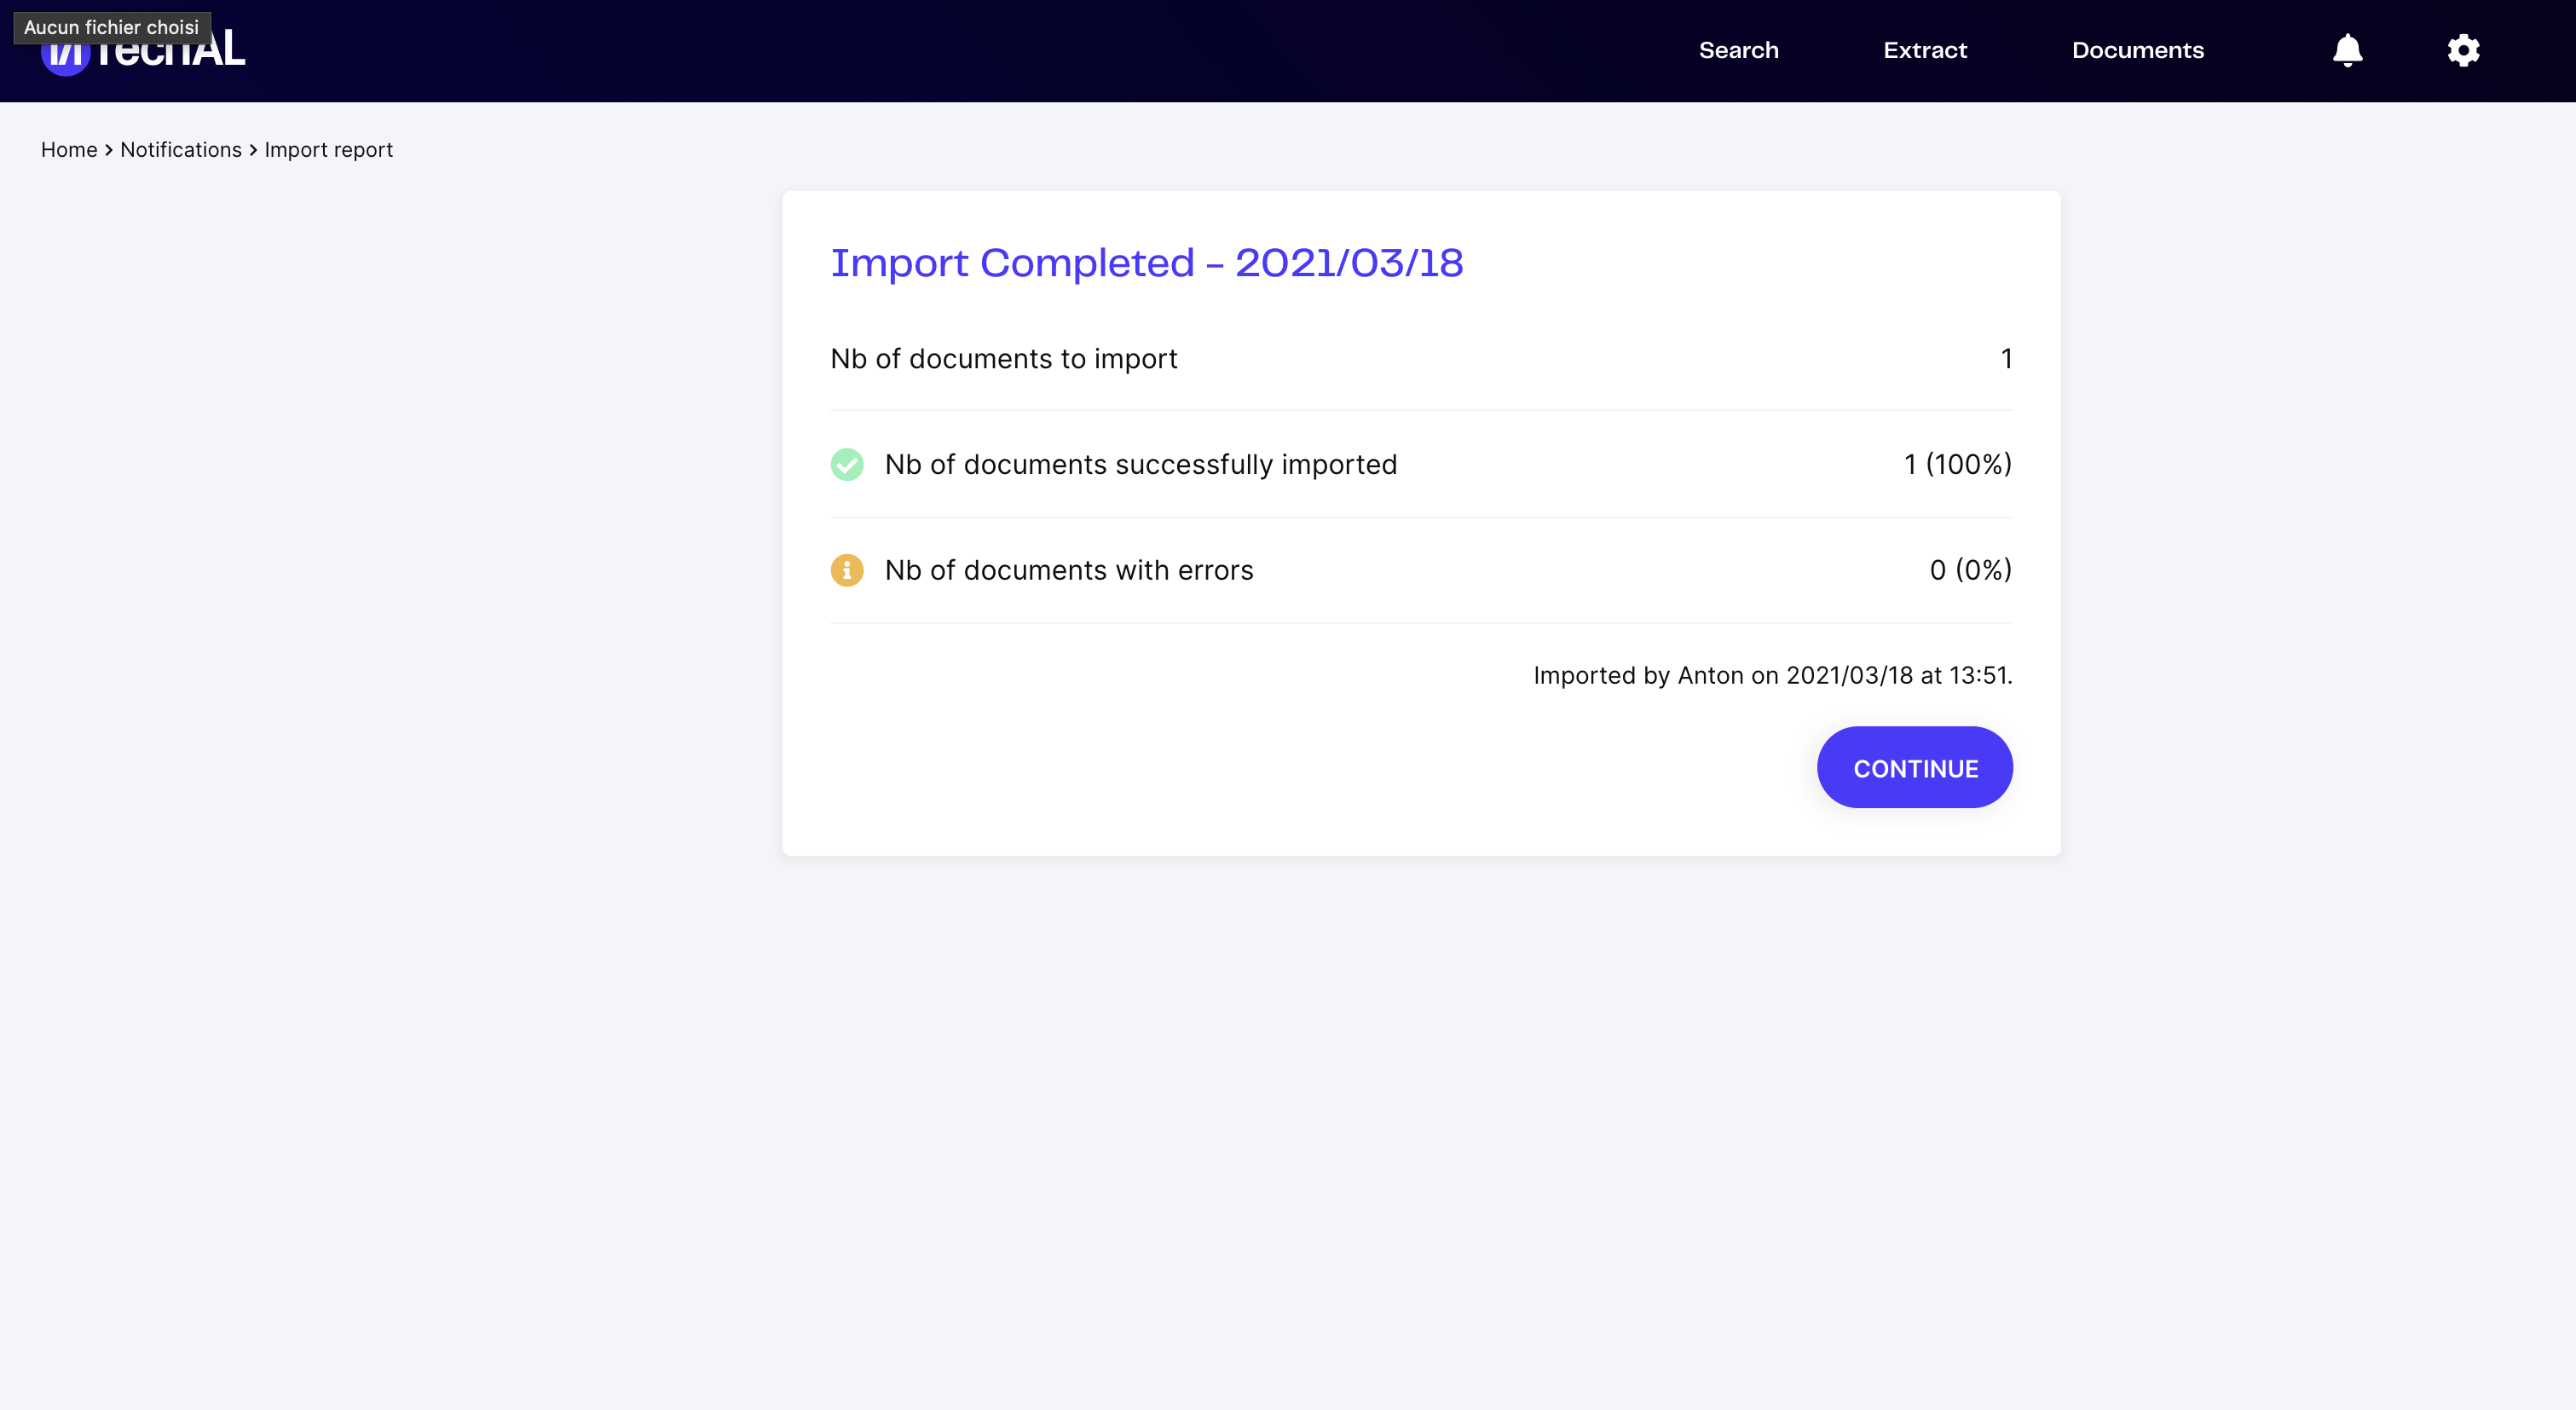Open the notifications bell icon
Image resolution: width=2576 pixels, height=1410 pixels.
click(2347, 50)
